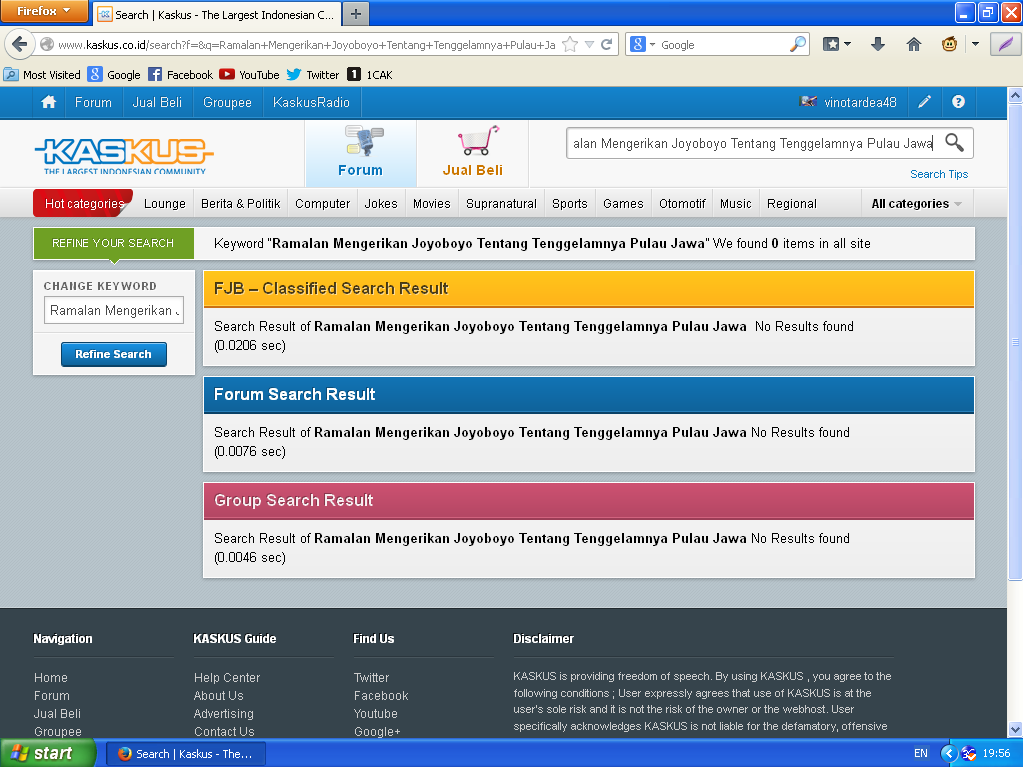Select the Sports category

[570, 203]
